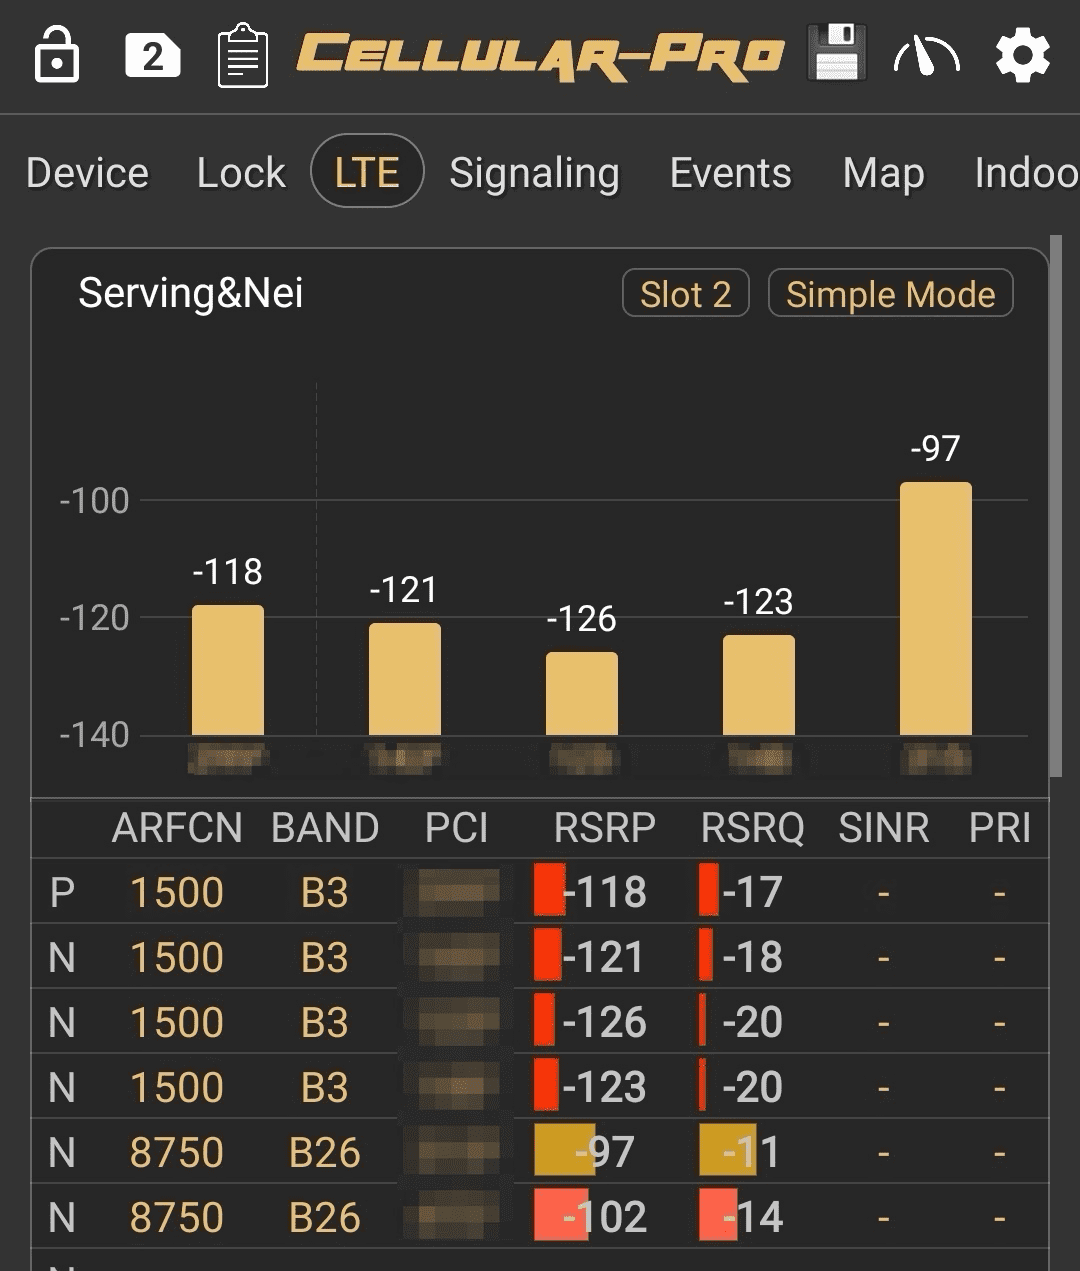Screen dimensions: 1080x1271
Task: Tap the floppy disk save icon
Action: (836, 53)
